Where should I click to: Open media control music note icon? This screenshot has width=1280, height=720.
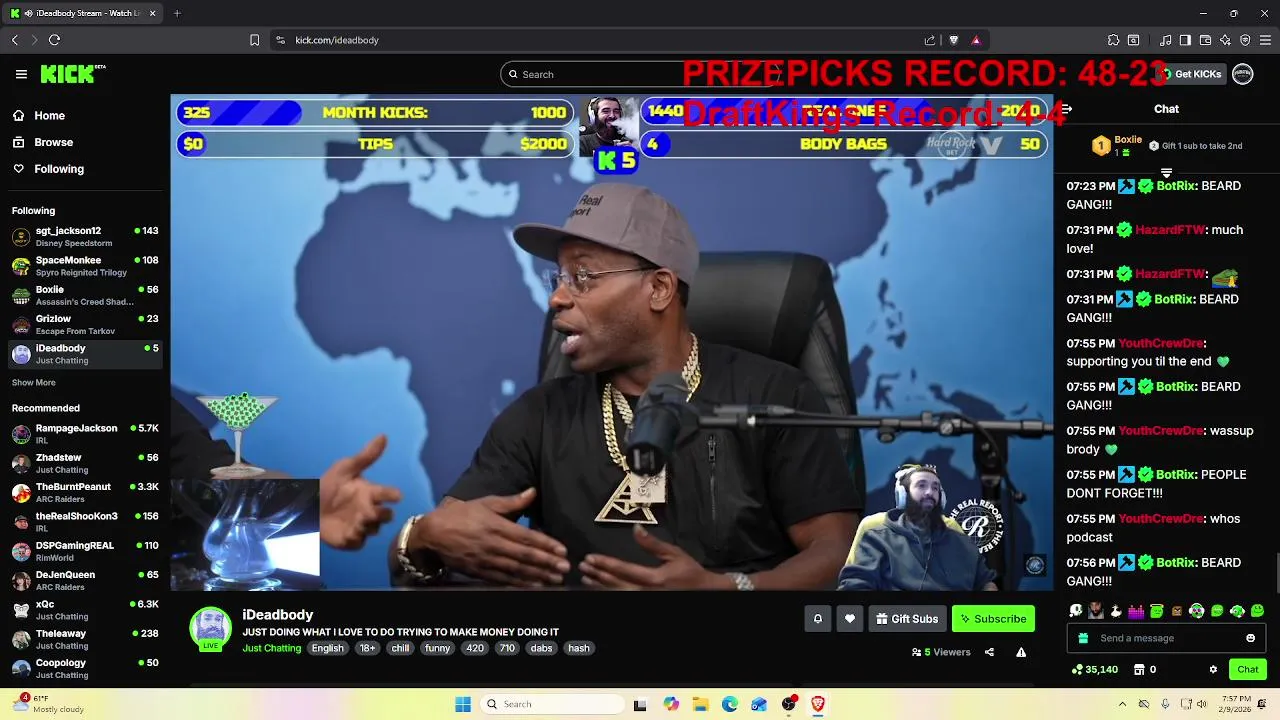click(1165, 40)
